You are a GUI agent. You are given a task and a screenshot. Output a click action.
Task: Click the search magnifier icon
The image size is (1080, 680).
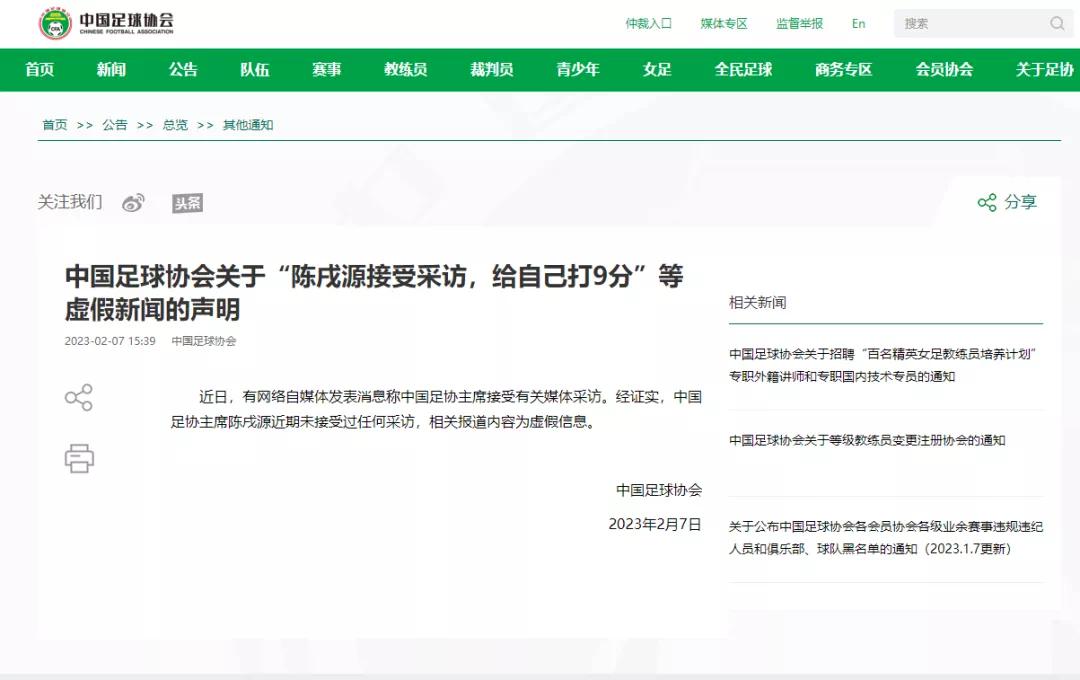[1057, 24]
